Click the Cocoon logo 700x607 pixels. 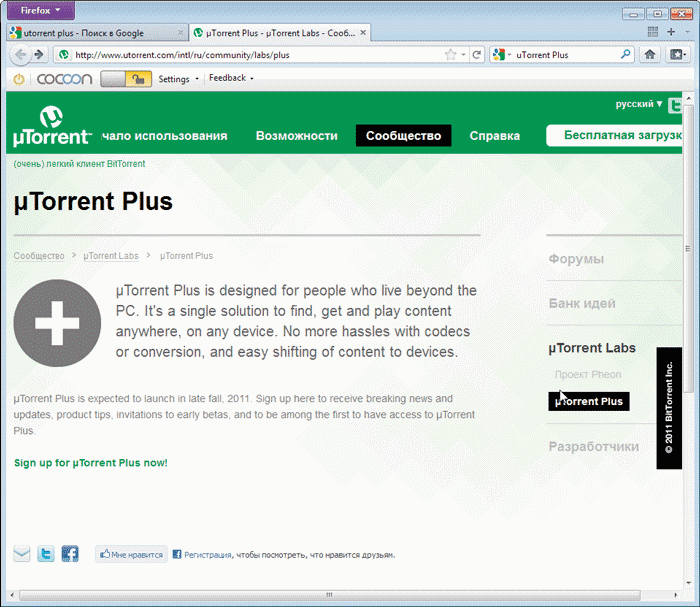click(64, 79)
